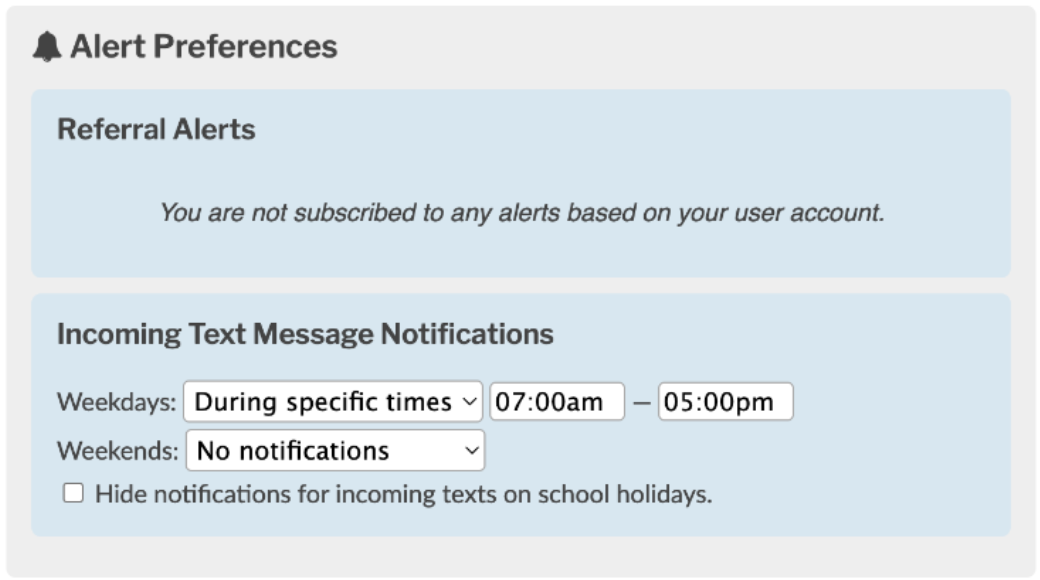Click the dash between the time fields
The height and width of the screenshot is (580, 1040).
[641, 403]
